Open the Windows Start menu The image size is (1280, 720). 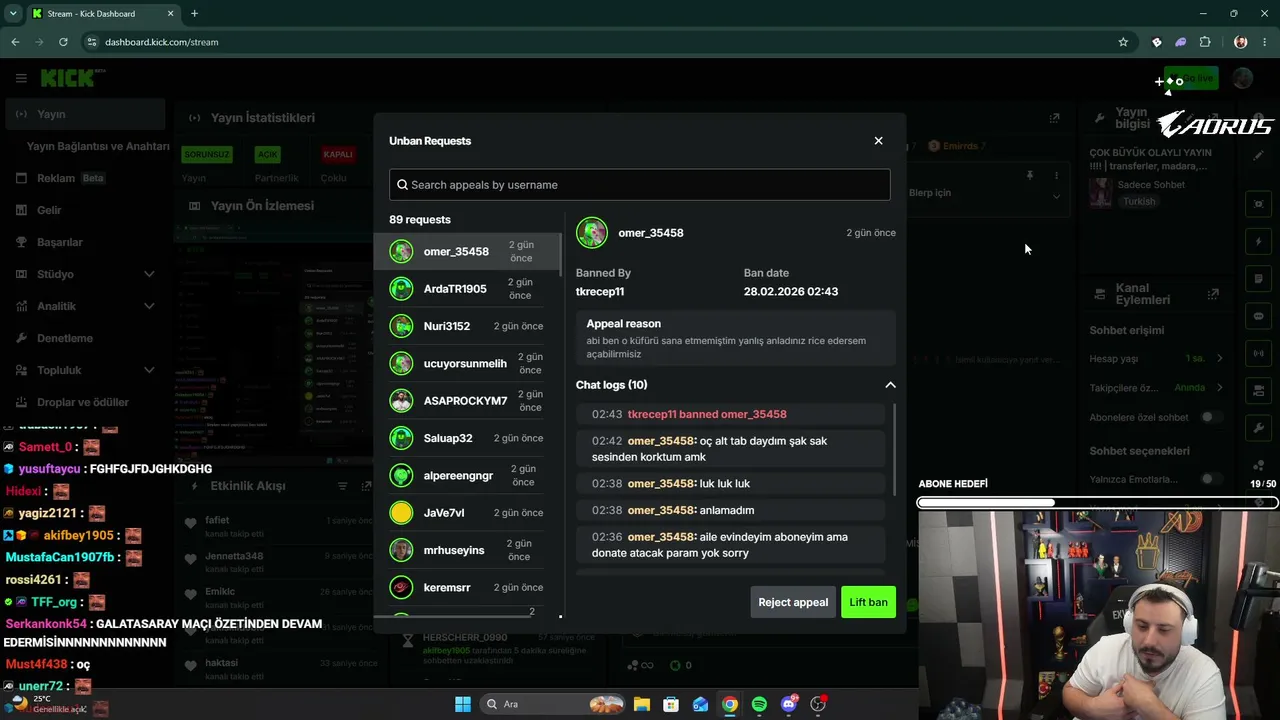(x=463, y=704)
